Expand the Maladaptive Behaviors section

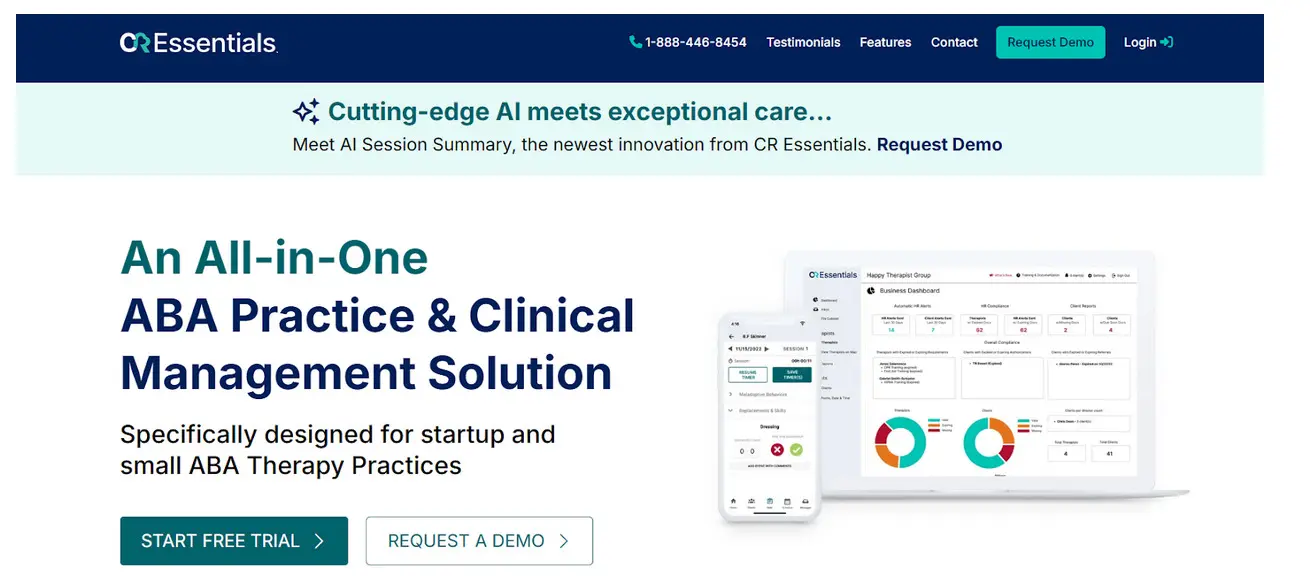pyautogui.click(x=731, y=394)
